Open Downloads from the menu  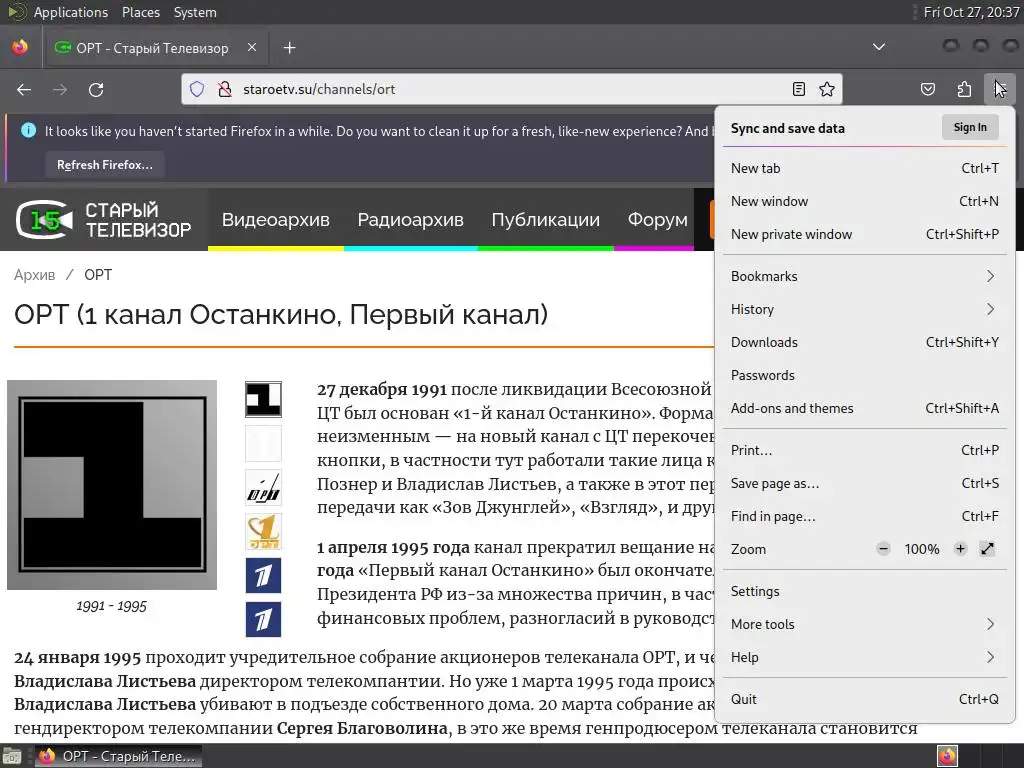click(865, 342)
